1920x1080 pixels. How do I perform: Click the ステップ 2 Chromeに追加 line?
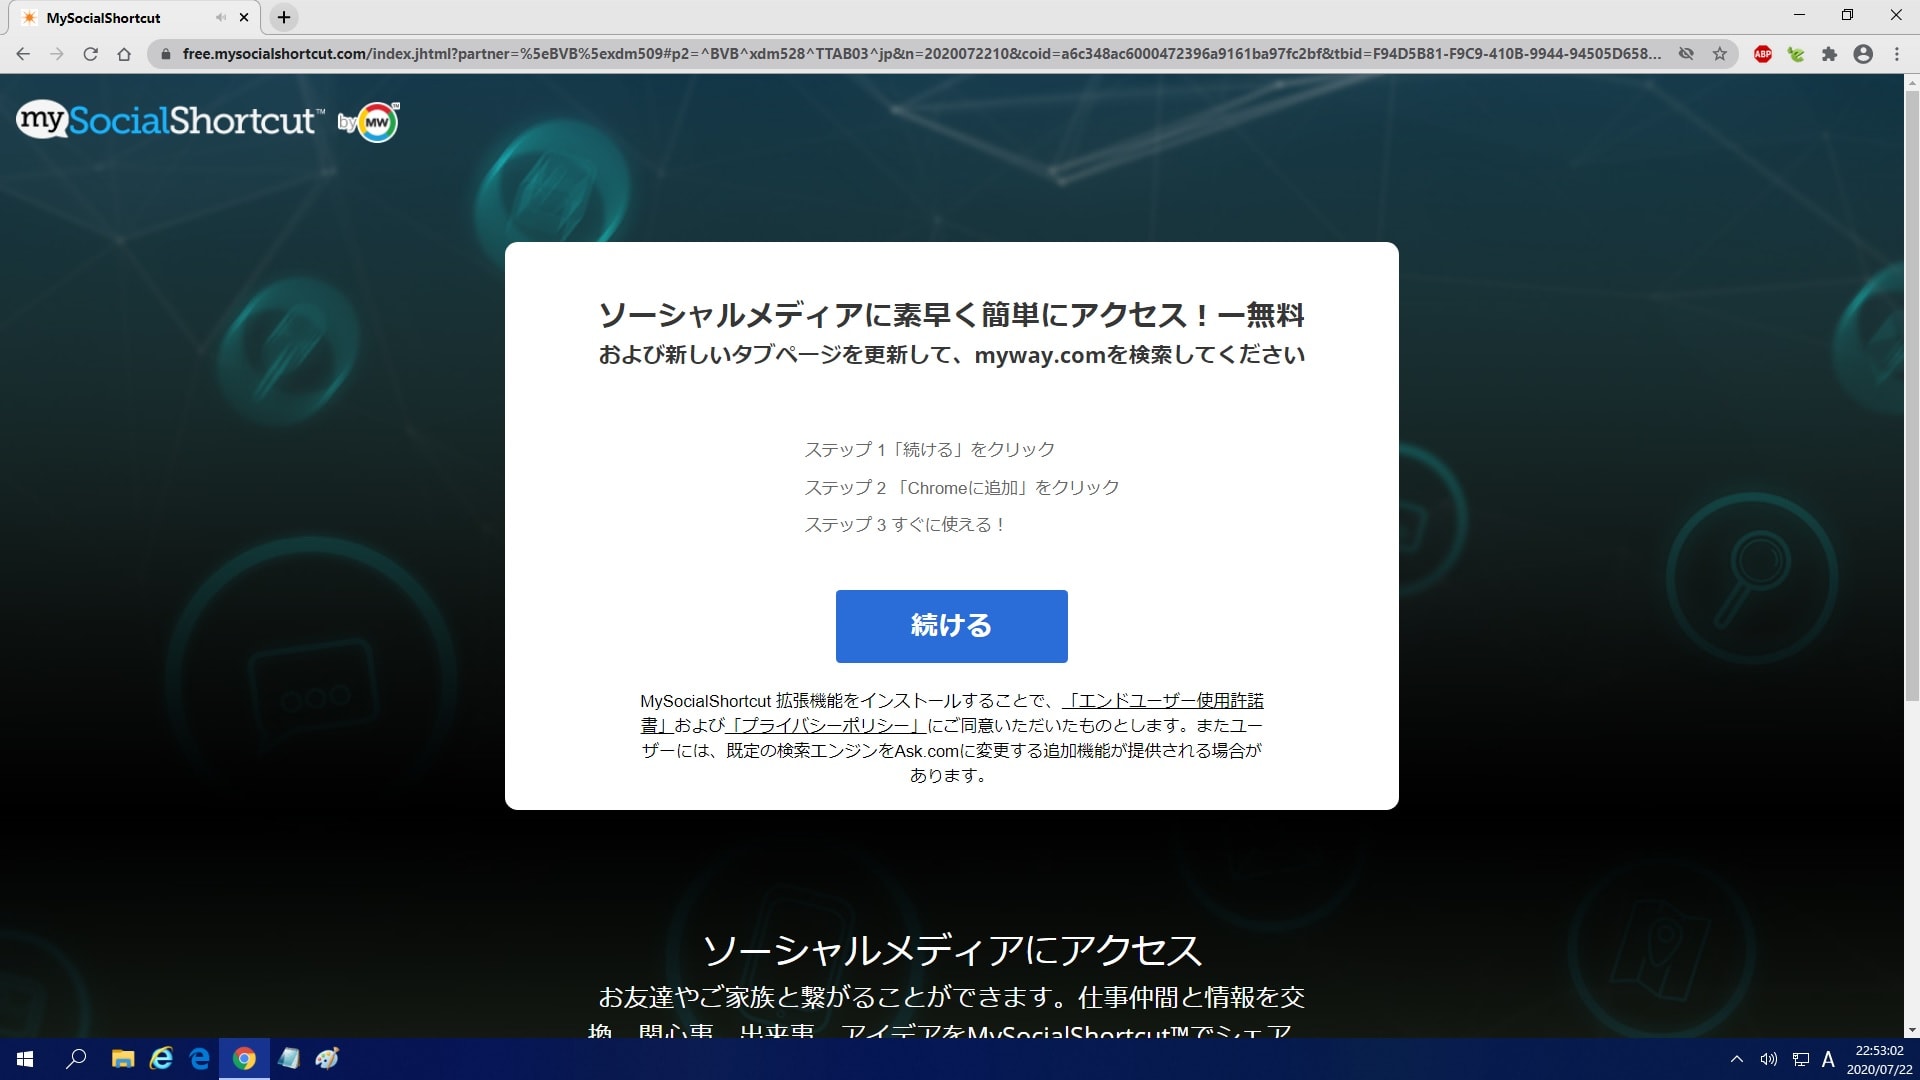pos(961,488)
